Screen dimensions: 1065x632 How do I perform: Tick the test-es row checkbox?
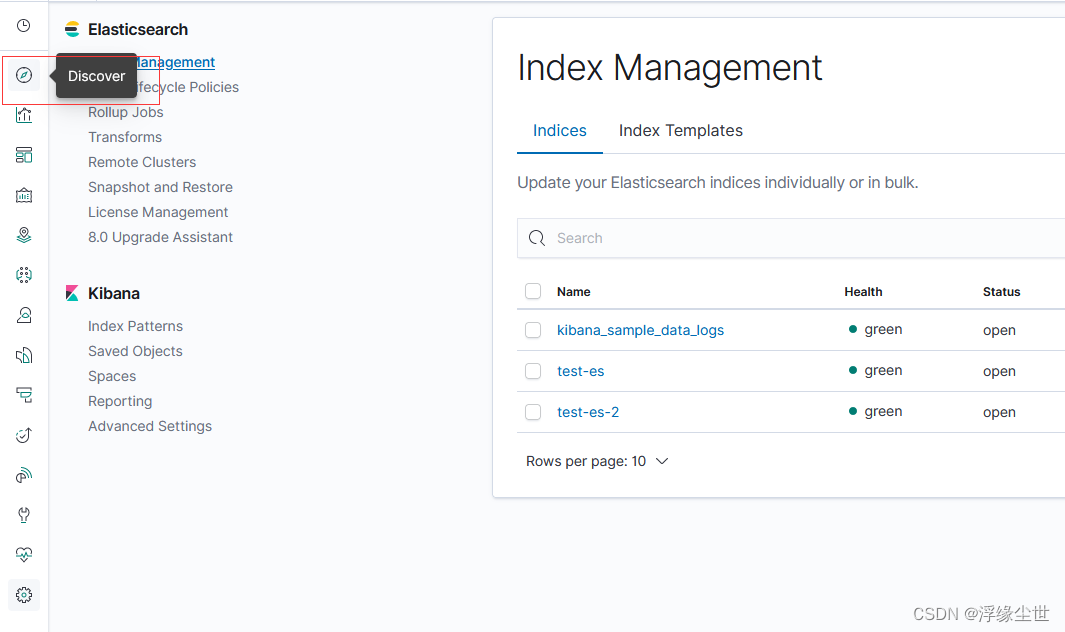(x=533, y=371)
